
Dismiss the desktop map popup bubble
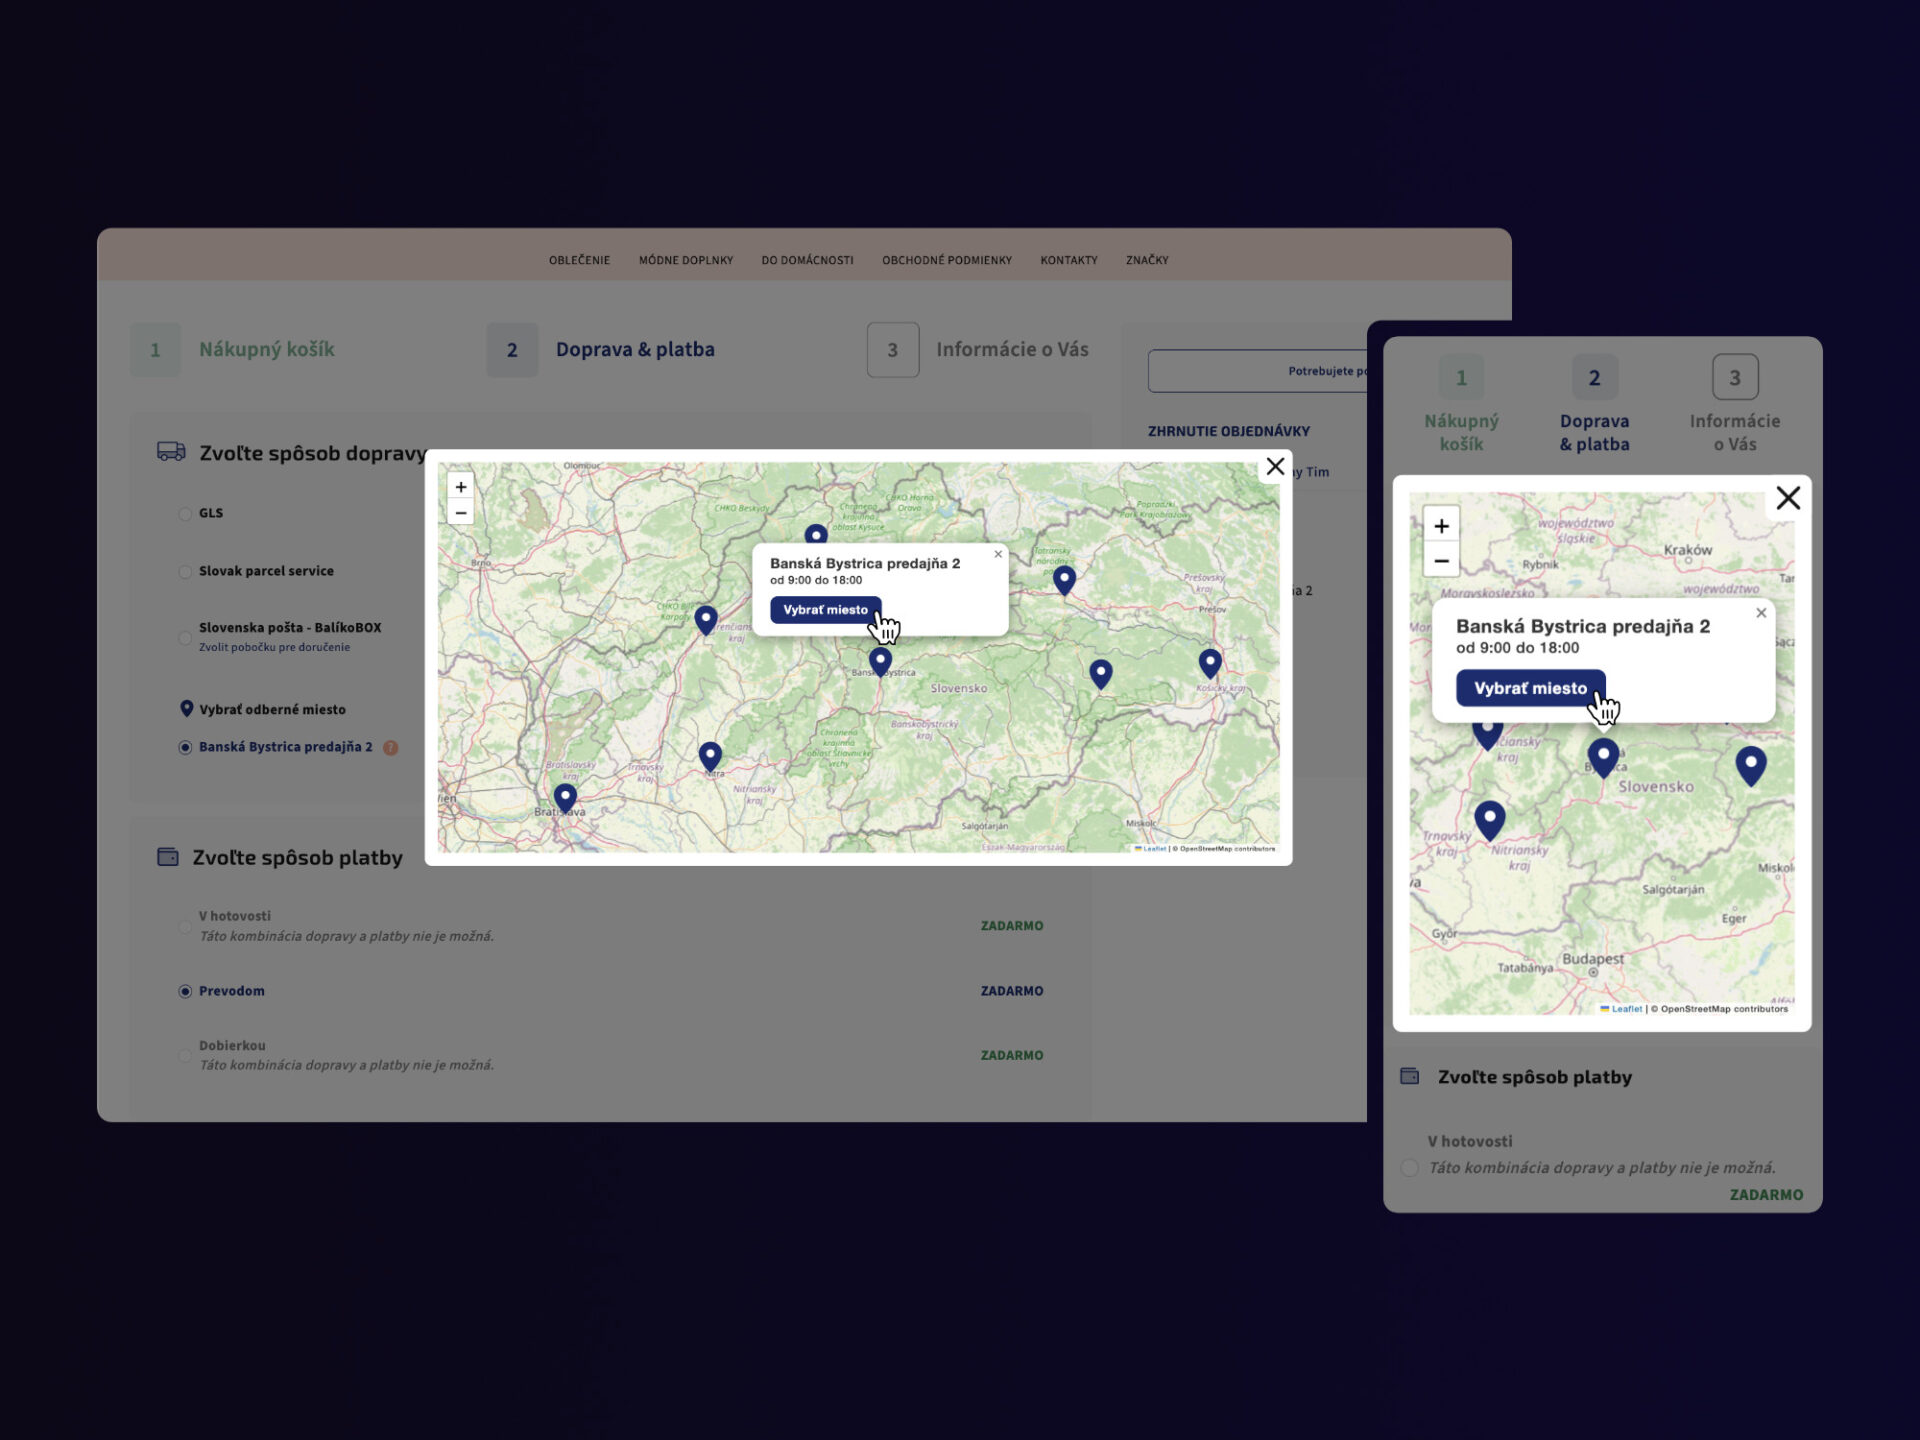[x=998, y=554]
